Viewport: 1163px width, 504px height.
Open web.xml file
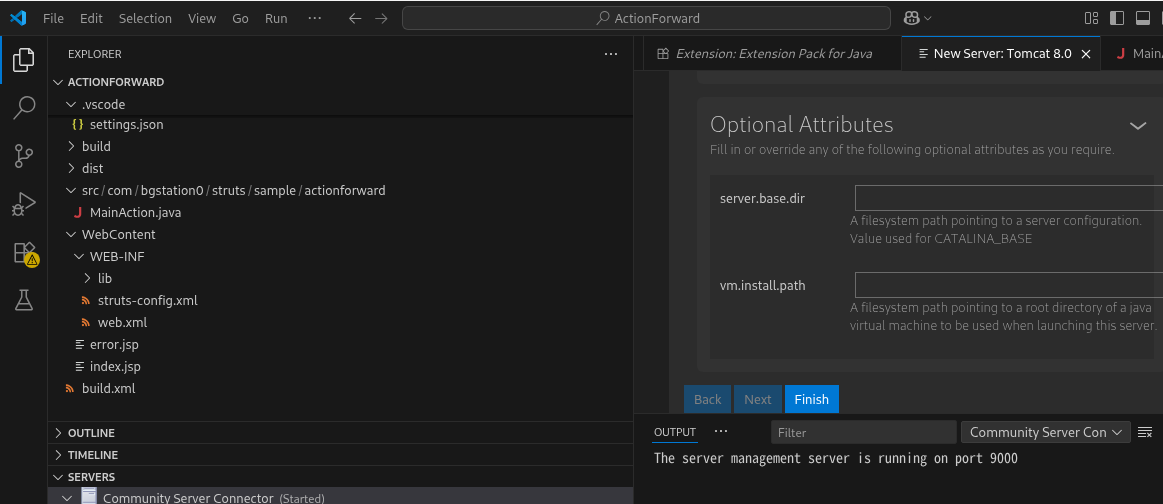click(x=122, y=322)
